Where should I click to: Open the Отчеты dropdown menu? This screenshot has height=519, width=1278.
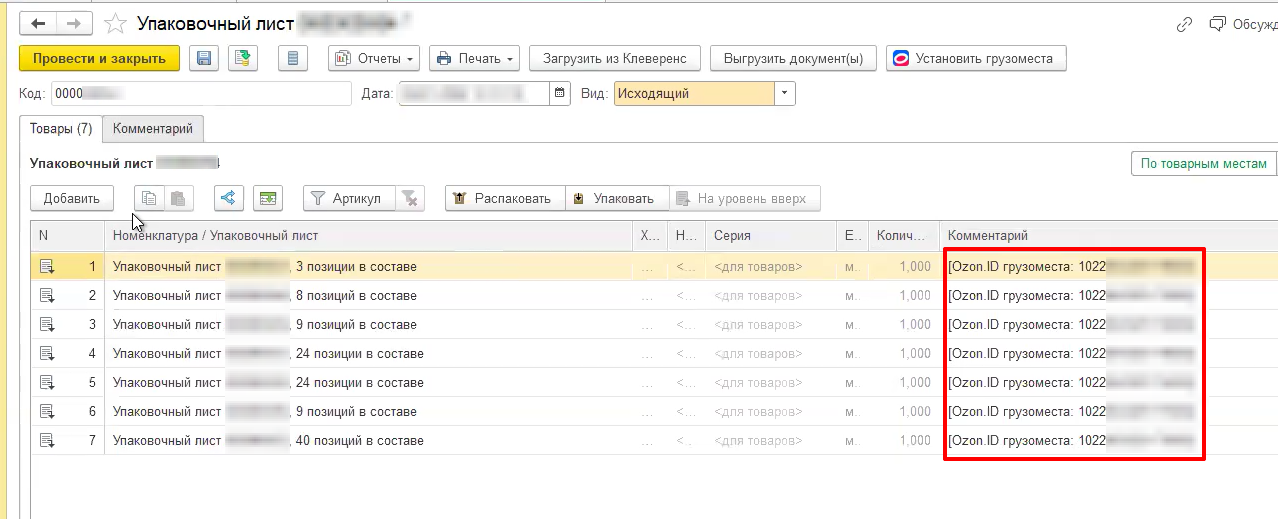point(373,58)
